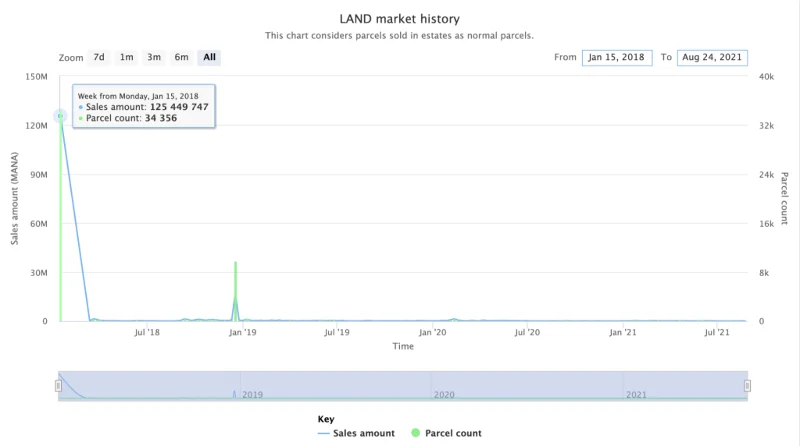This screenshot has width=800, height=446.
Task: Click the left navigator range handle
Action: point(59,386)
